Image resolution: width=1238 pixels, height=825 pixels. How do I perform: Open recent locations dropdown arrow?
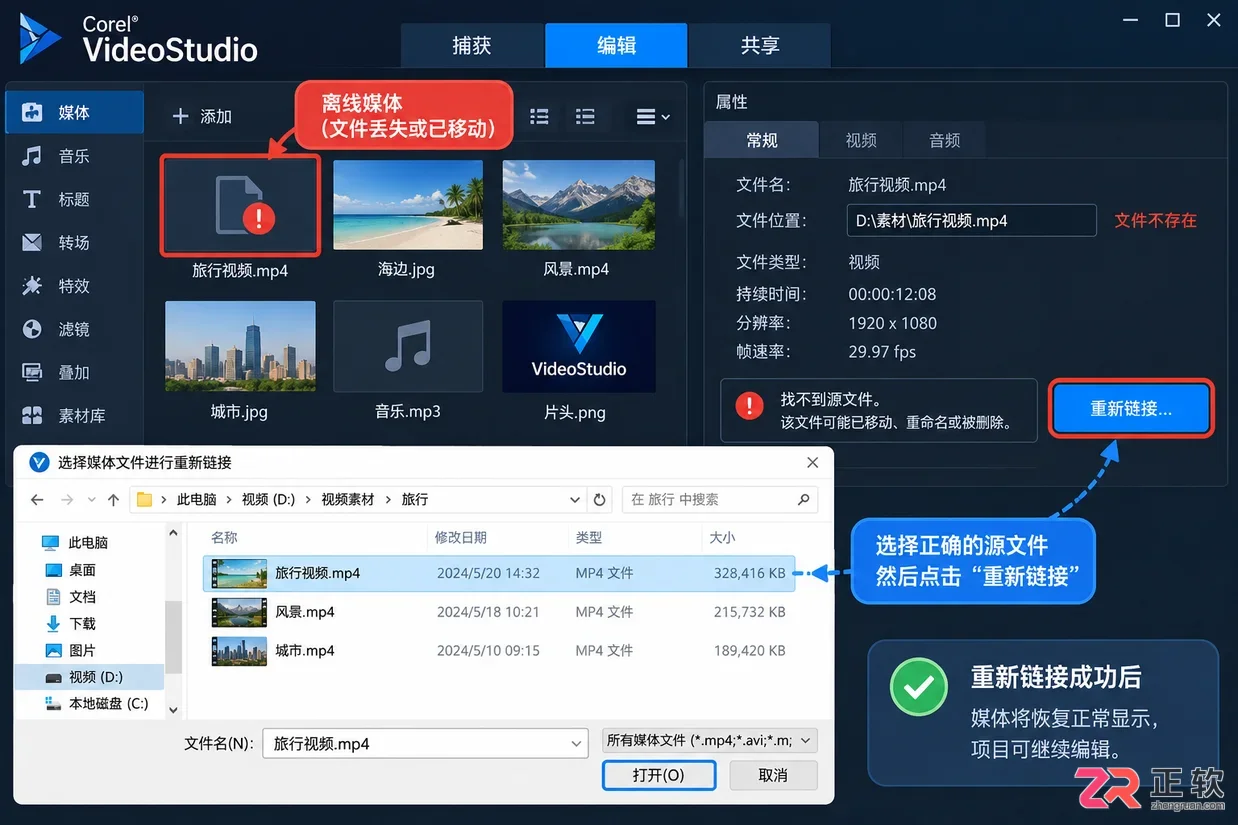[x=92, y=499]
